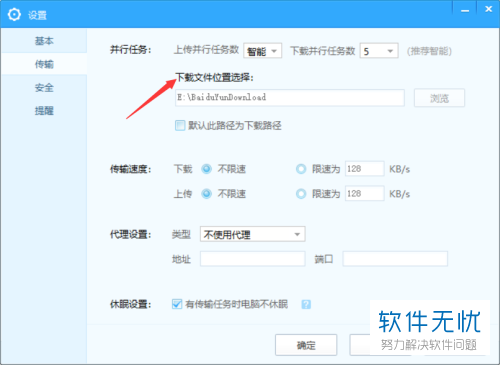Enable 默认此路径为下载路径 checkbox
The width and height of the screenshot is (500, 365).
click(180, 126)
